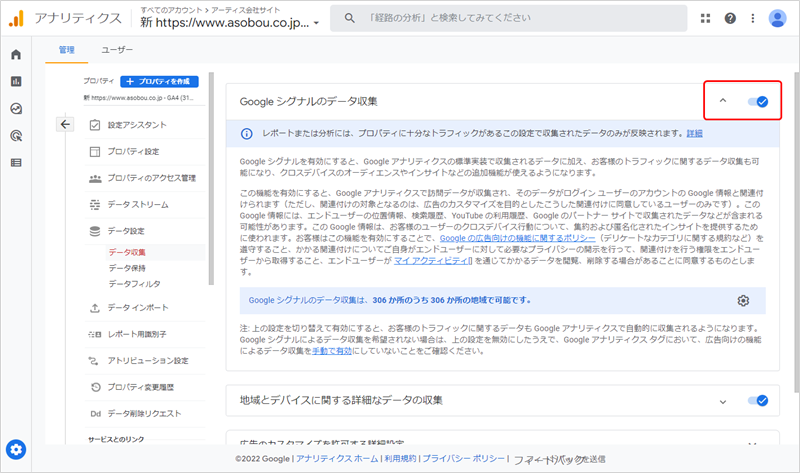The height and width of the screenshot is (473, 800).
Task: Open the Explore icon in sidebar
Action: point(16,109)
